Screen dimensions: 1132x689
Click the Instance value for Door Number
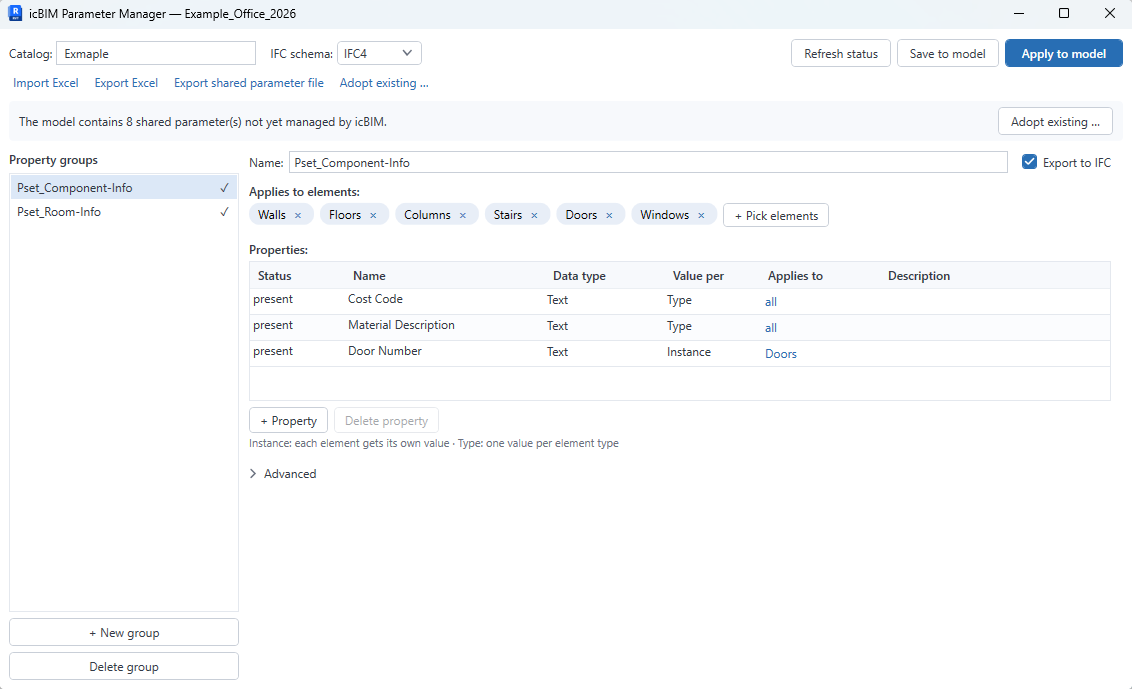[689, 352]
